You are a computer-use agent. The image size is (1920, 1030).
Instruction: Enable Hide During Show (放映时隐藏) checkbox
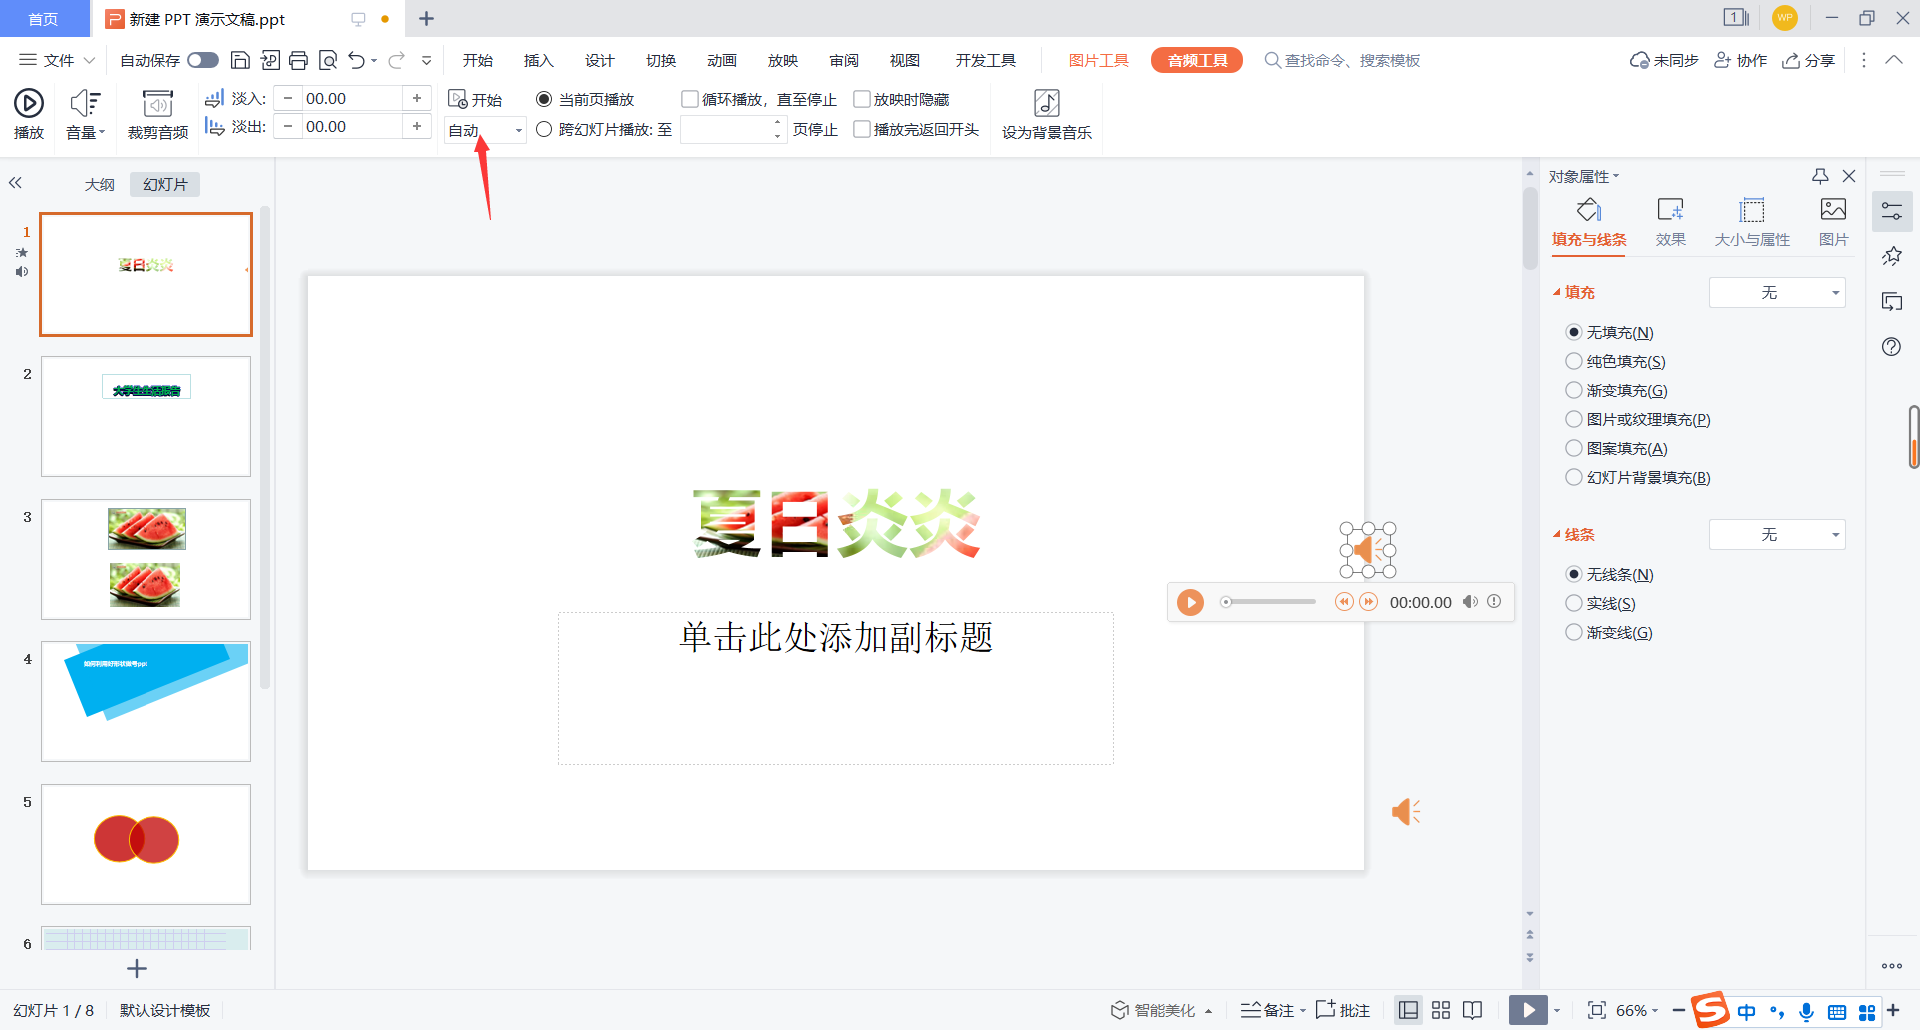[x=862, y=99]
